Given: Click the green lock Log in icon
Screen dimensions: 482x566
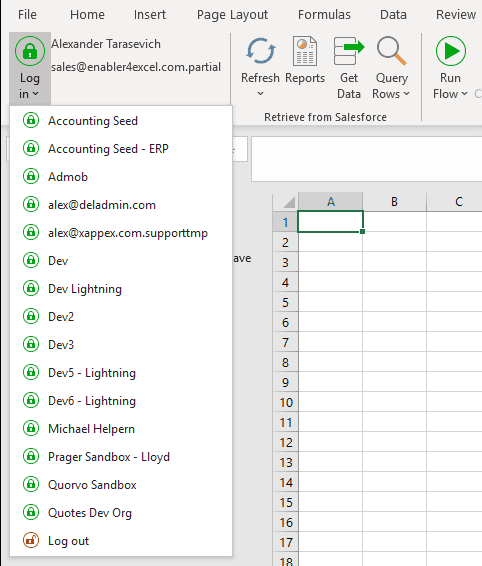Looking at the screenshot, I should click(x=30, y=51).
